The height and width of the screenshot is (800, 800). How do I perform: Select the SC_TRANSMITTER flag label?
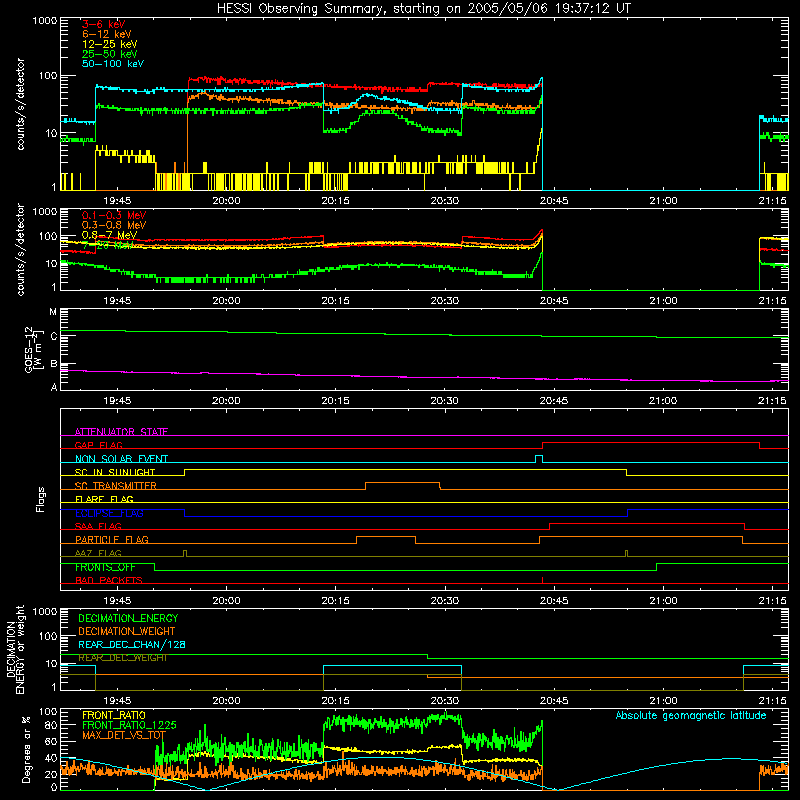tap(115, 485)
